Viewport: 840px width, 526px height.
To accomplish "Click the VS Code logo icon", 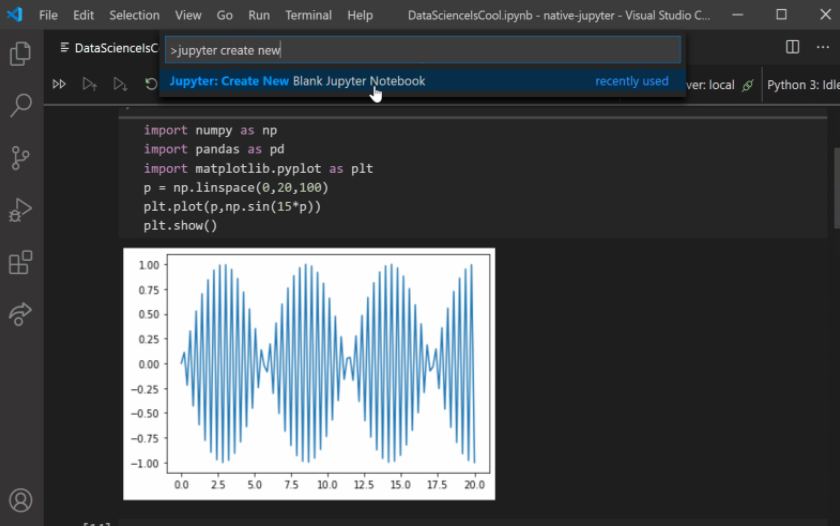I will pos(14,14).
